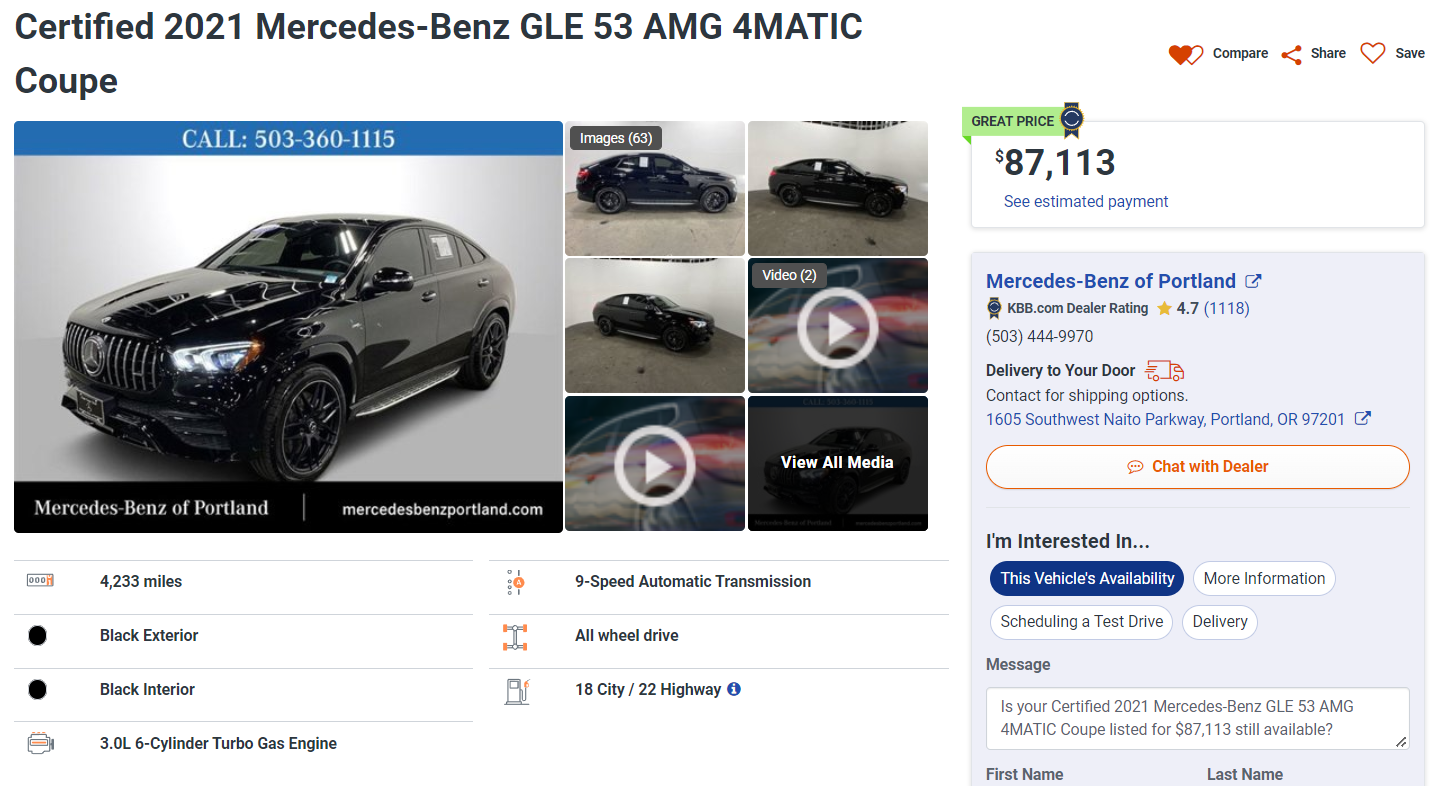Click View All Media
This screenshot has height=786, width=1434.
[x=838, y=463]
